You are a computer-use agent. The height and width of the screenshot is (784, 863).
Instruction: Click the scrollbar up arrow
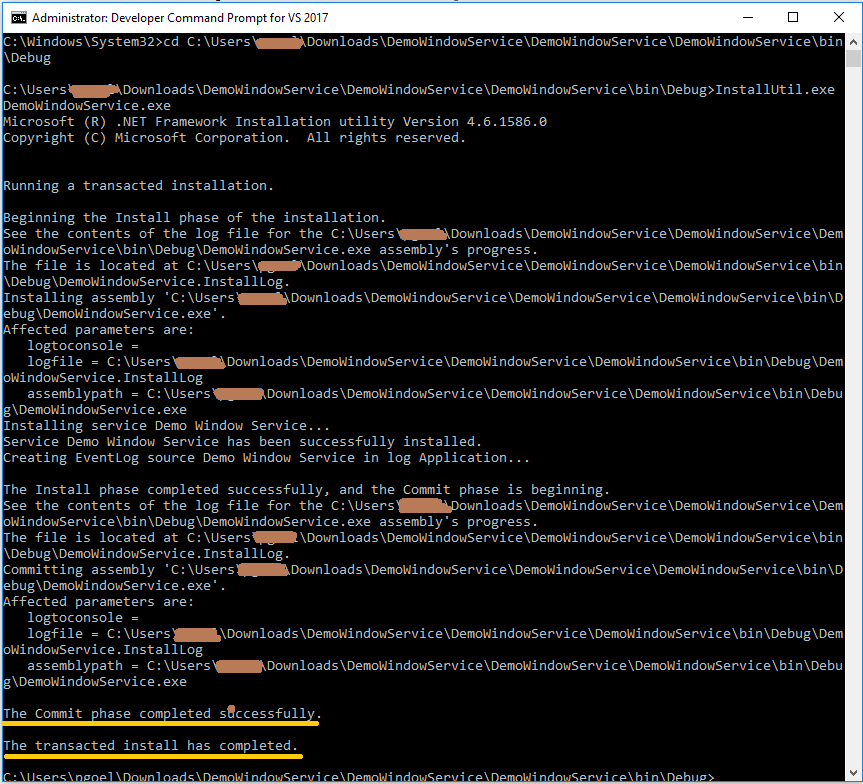[x=853, y=40]
